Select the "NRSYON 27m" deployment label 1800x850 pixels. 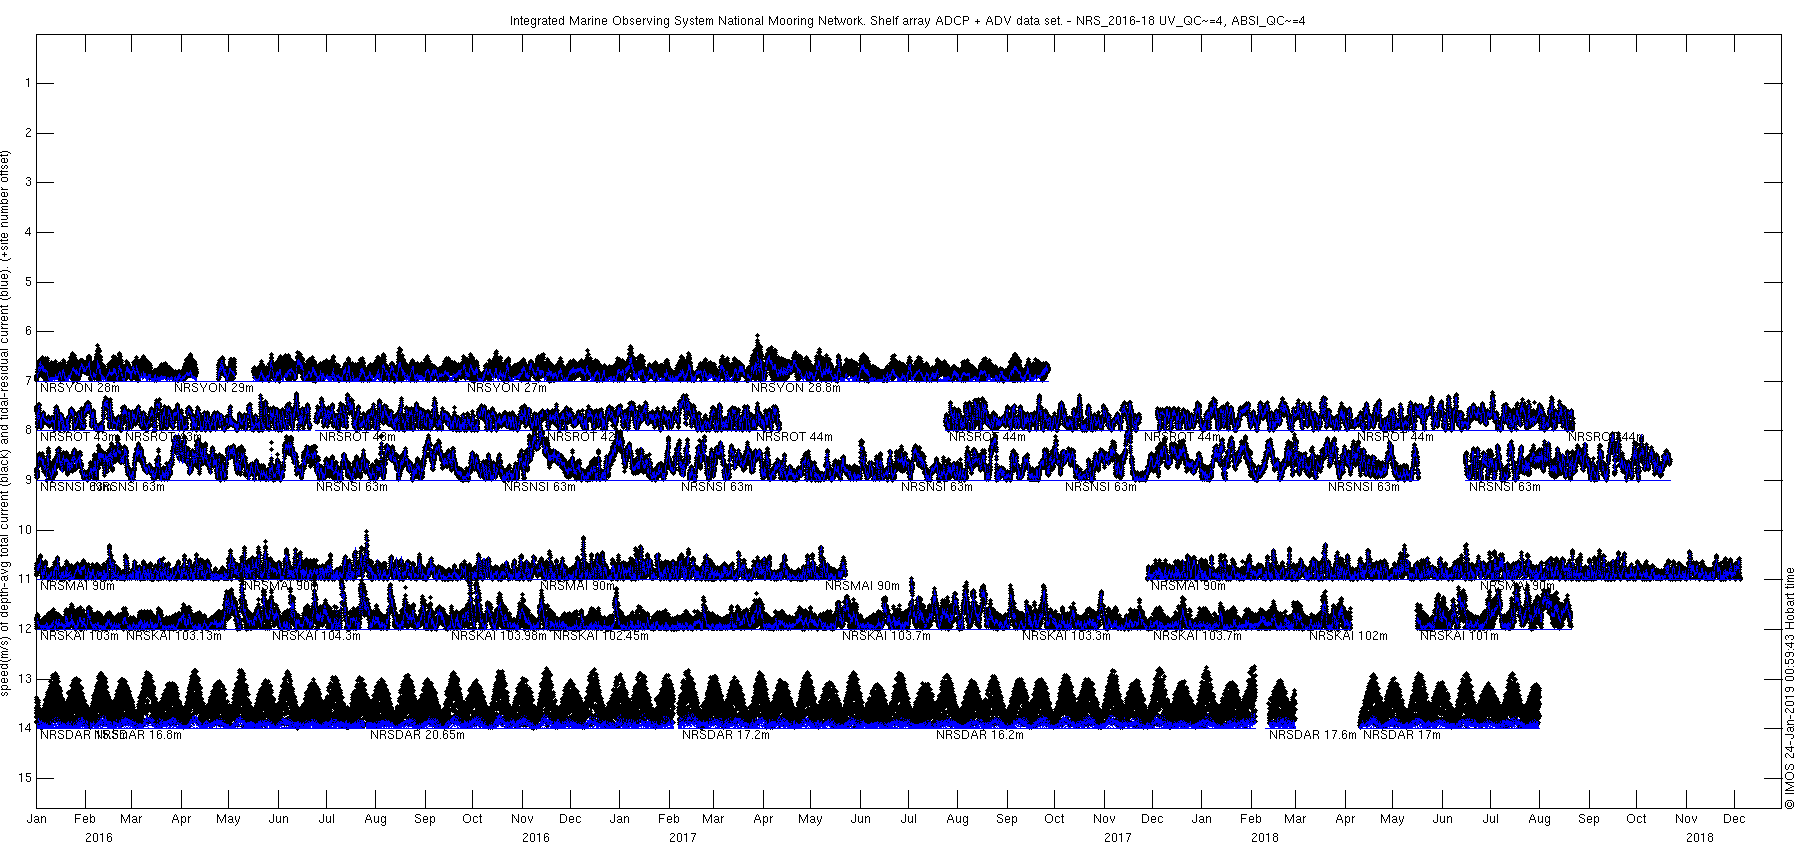507,388
